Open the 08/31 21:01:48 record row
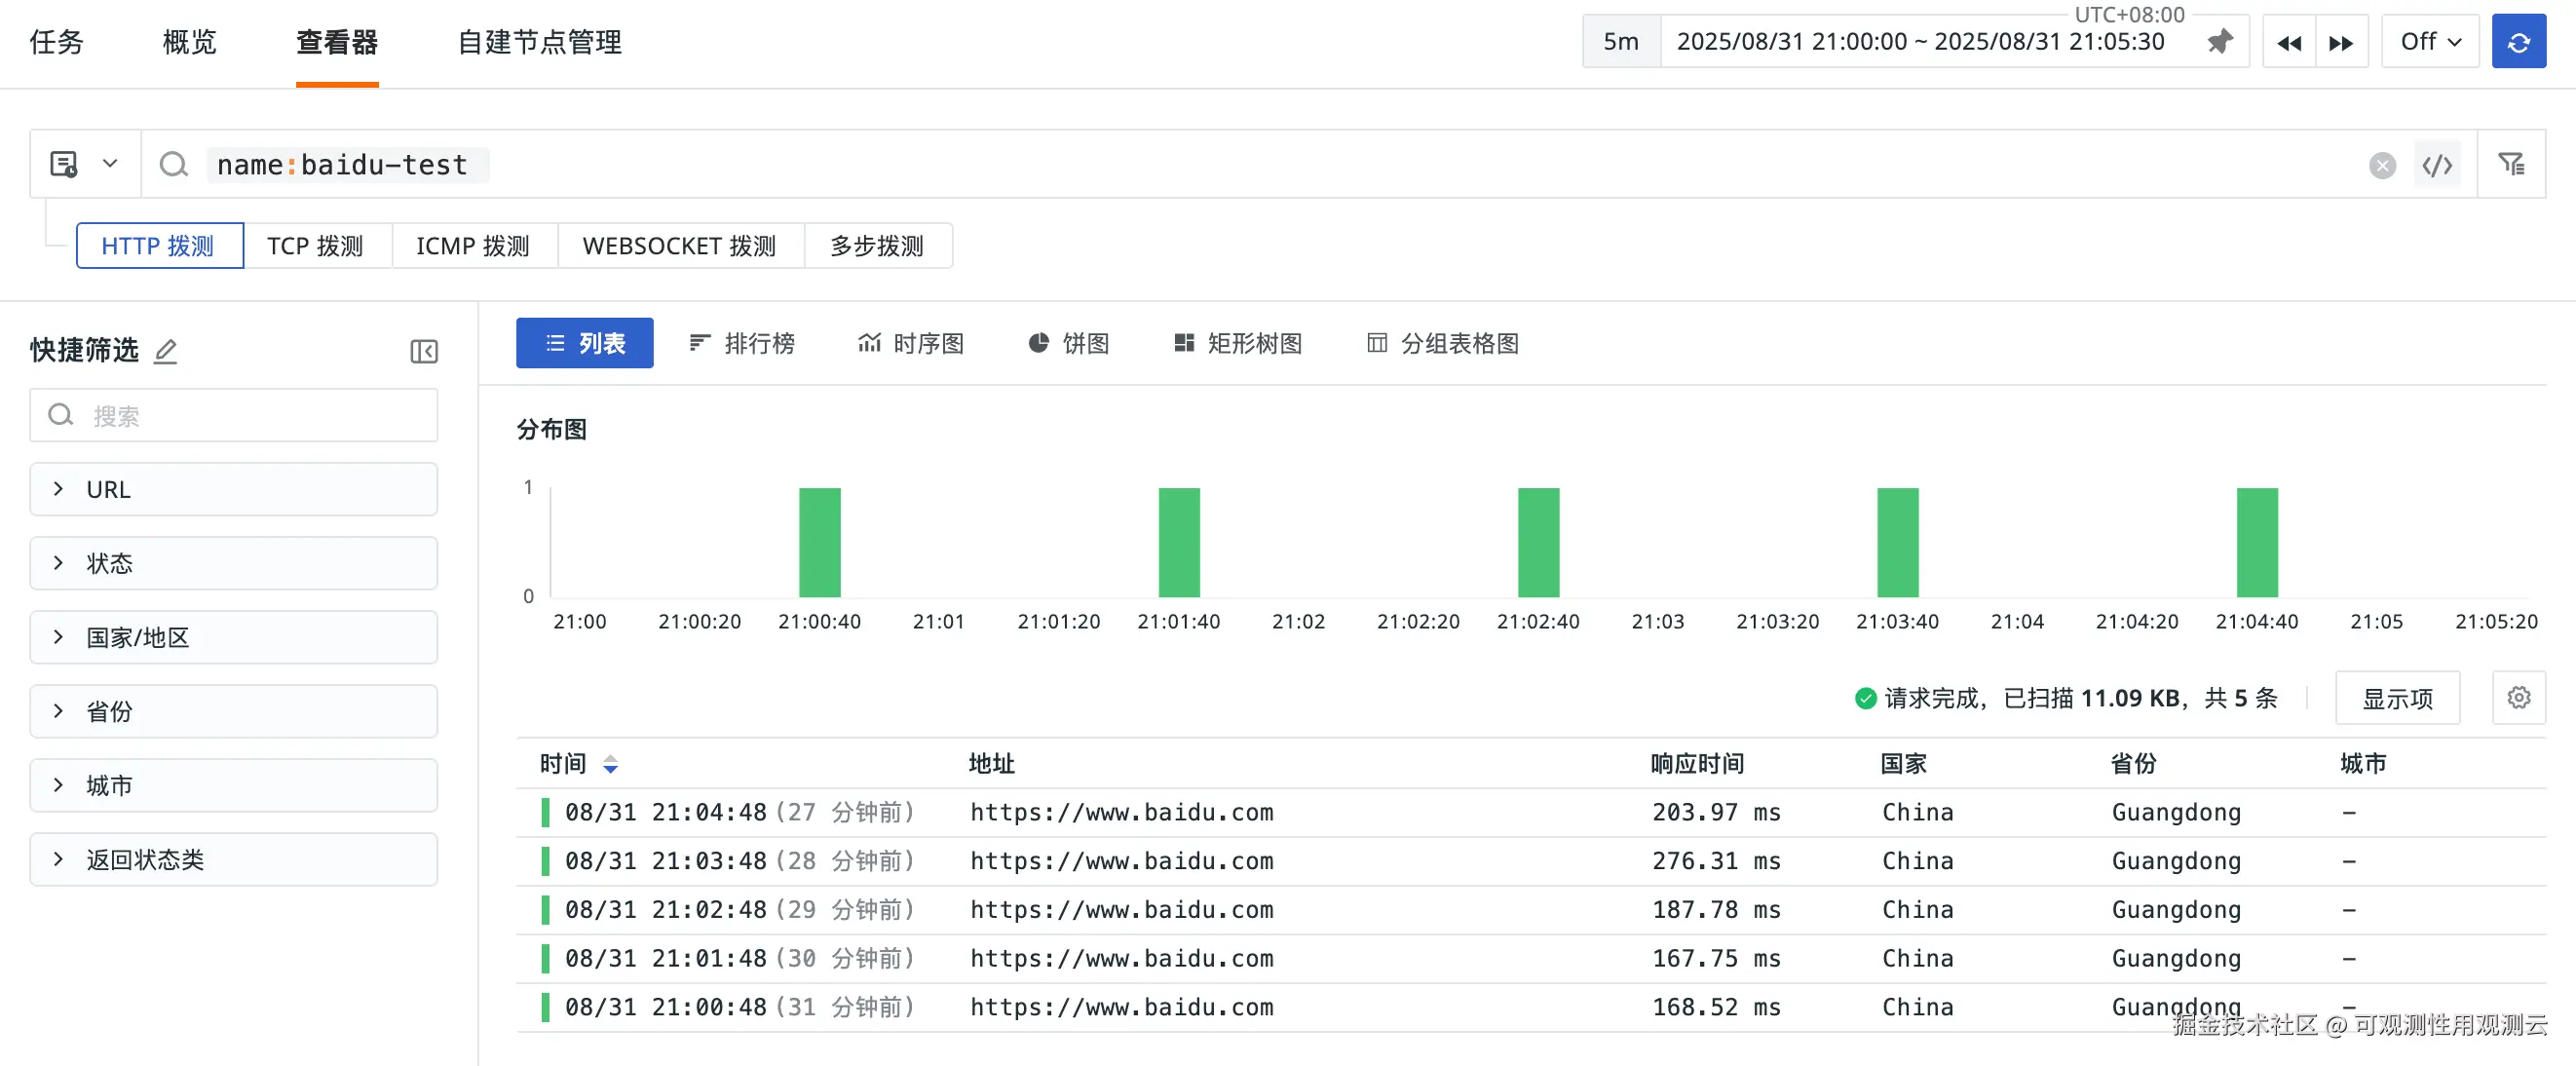 point(1531,959)
